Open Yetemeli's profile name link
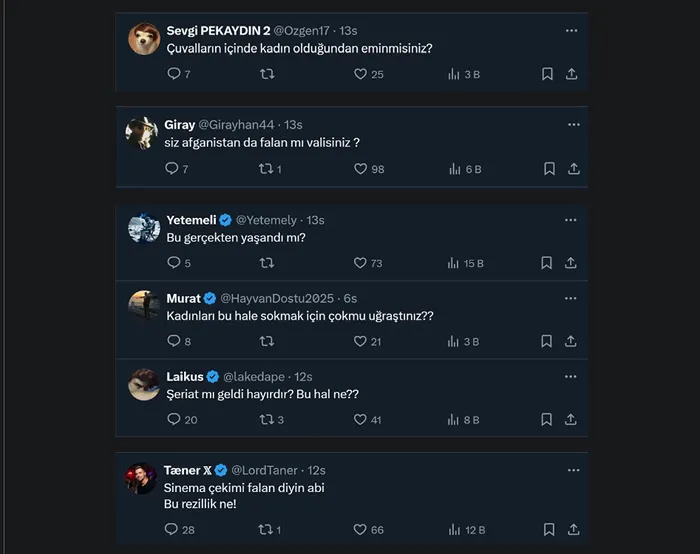This screenshot has height=554, width=700. pos(191,220)
